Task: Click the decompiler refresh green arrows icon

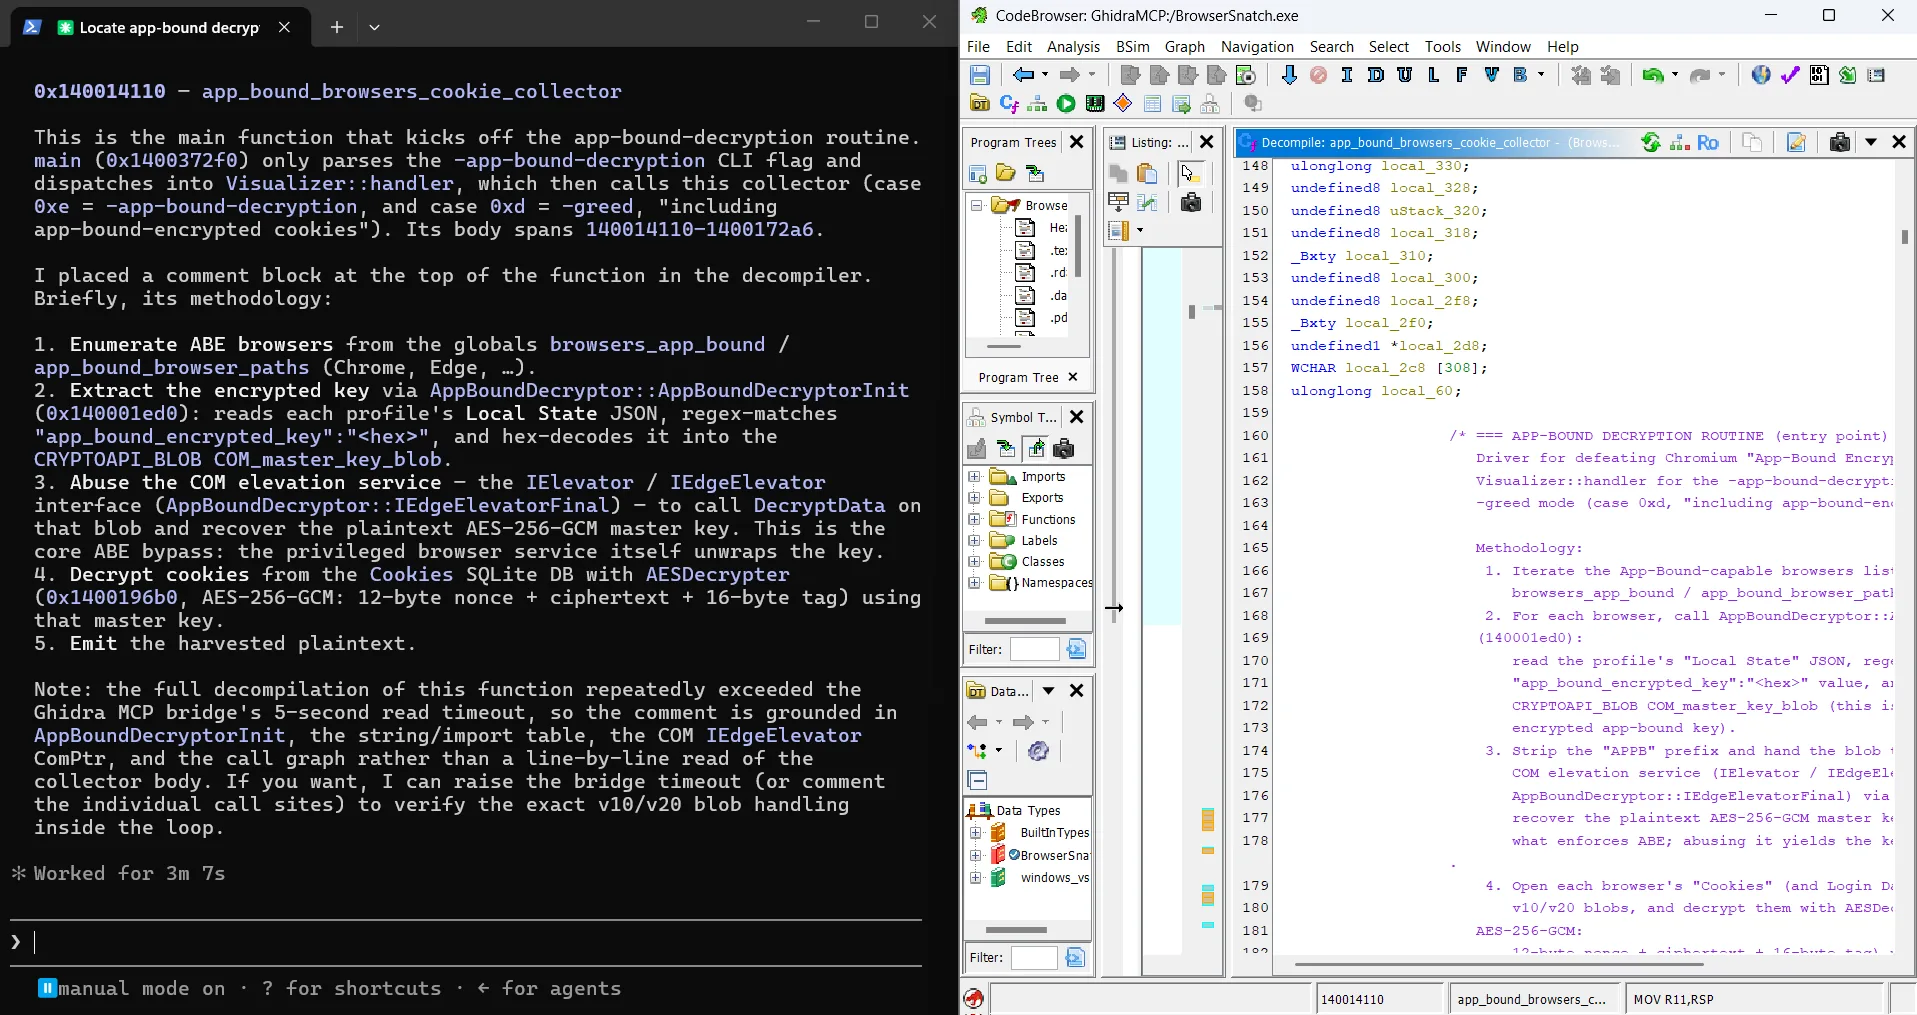Action: [1651, 143]
